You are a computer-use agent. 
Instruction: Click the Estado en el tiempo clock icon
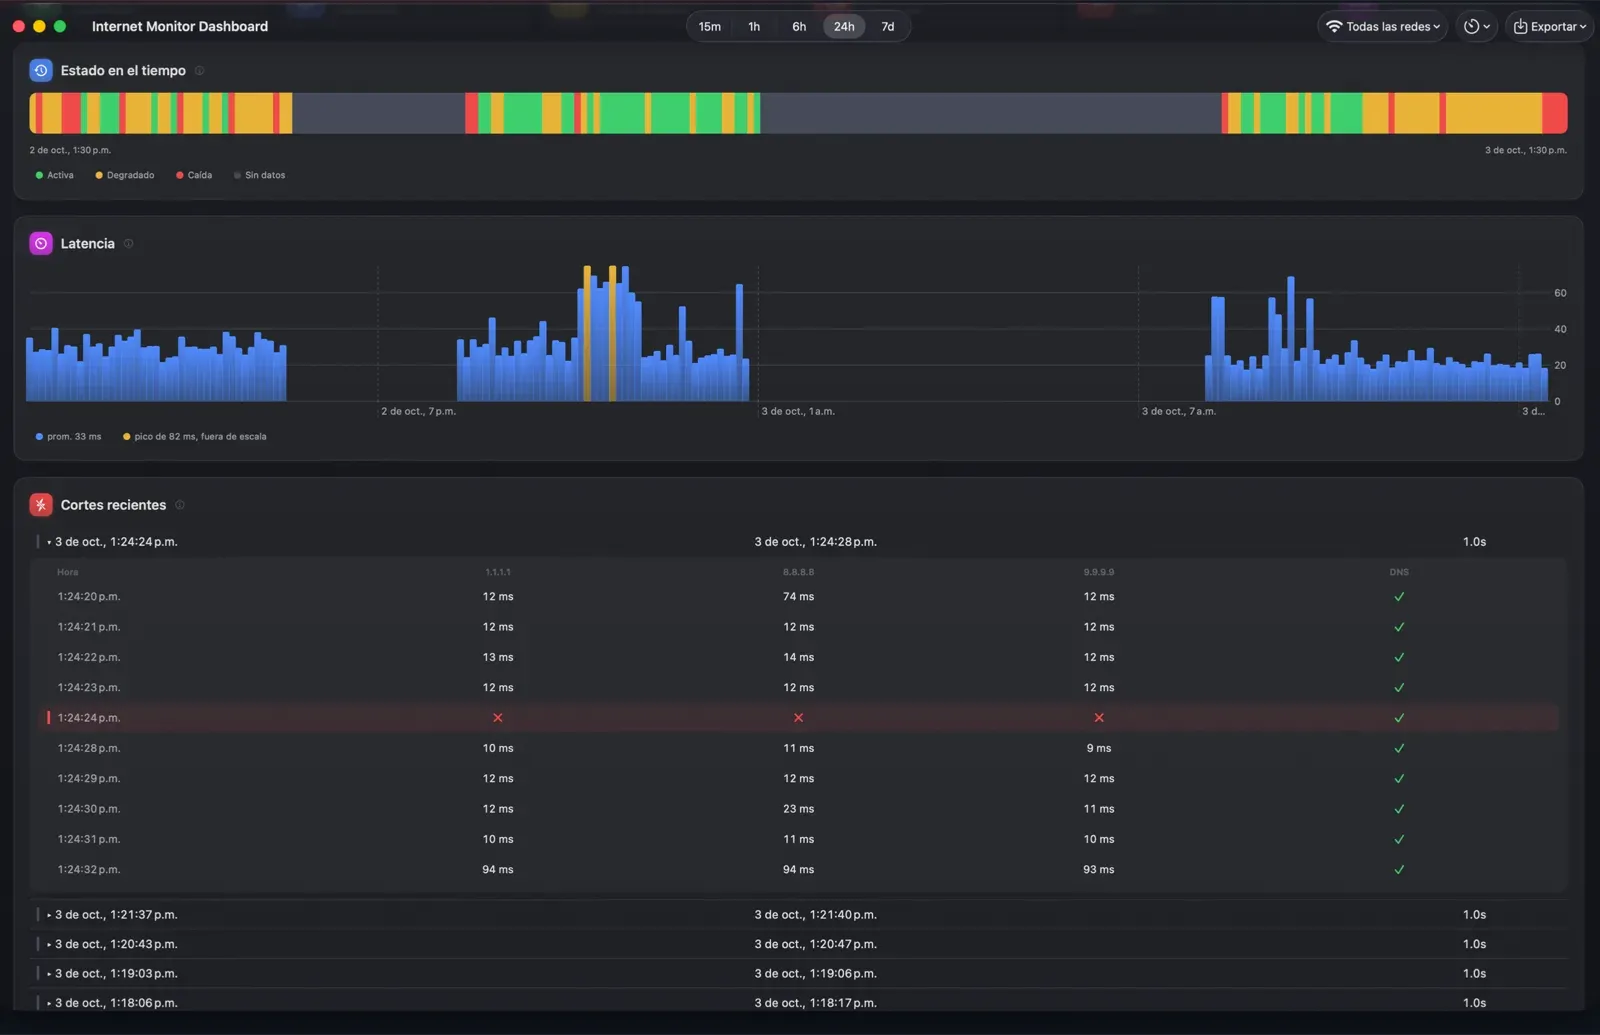(41, 70)
